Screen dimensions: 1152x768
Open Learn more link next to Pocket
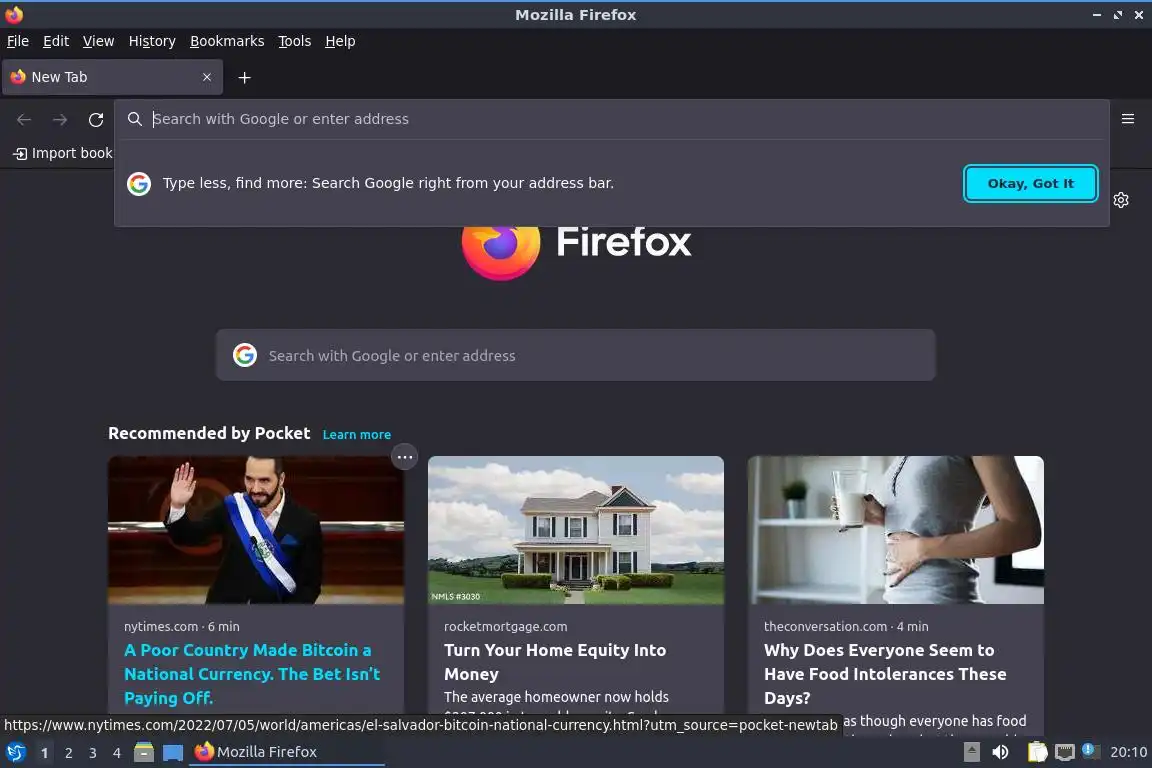tap(356, 434)
